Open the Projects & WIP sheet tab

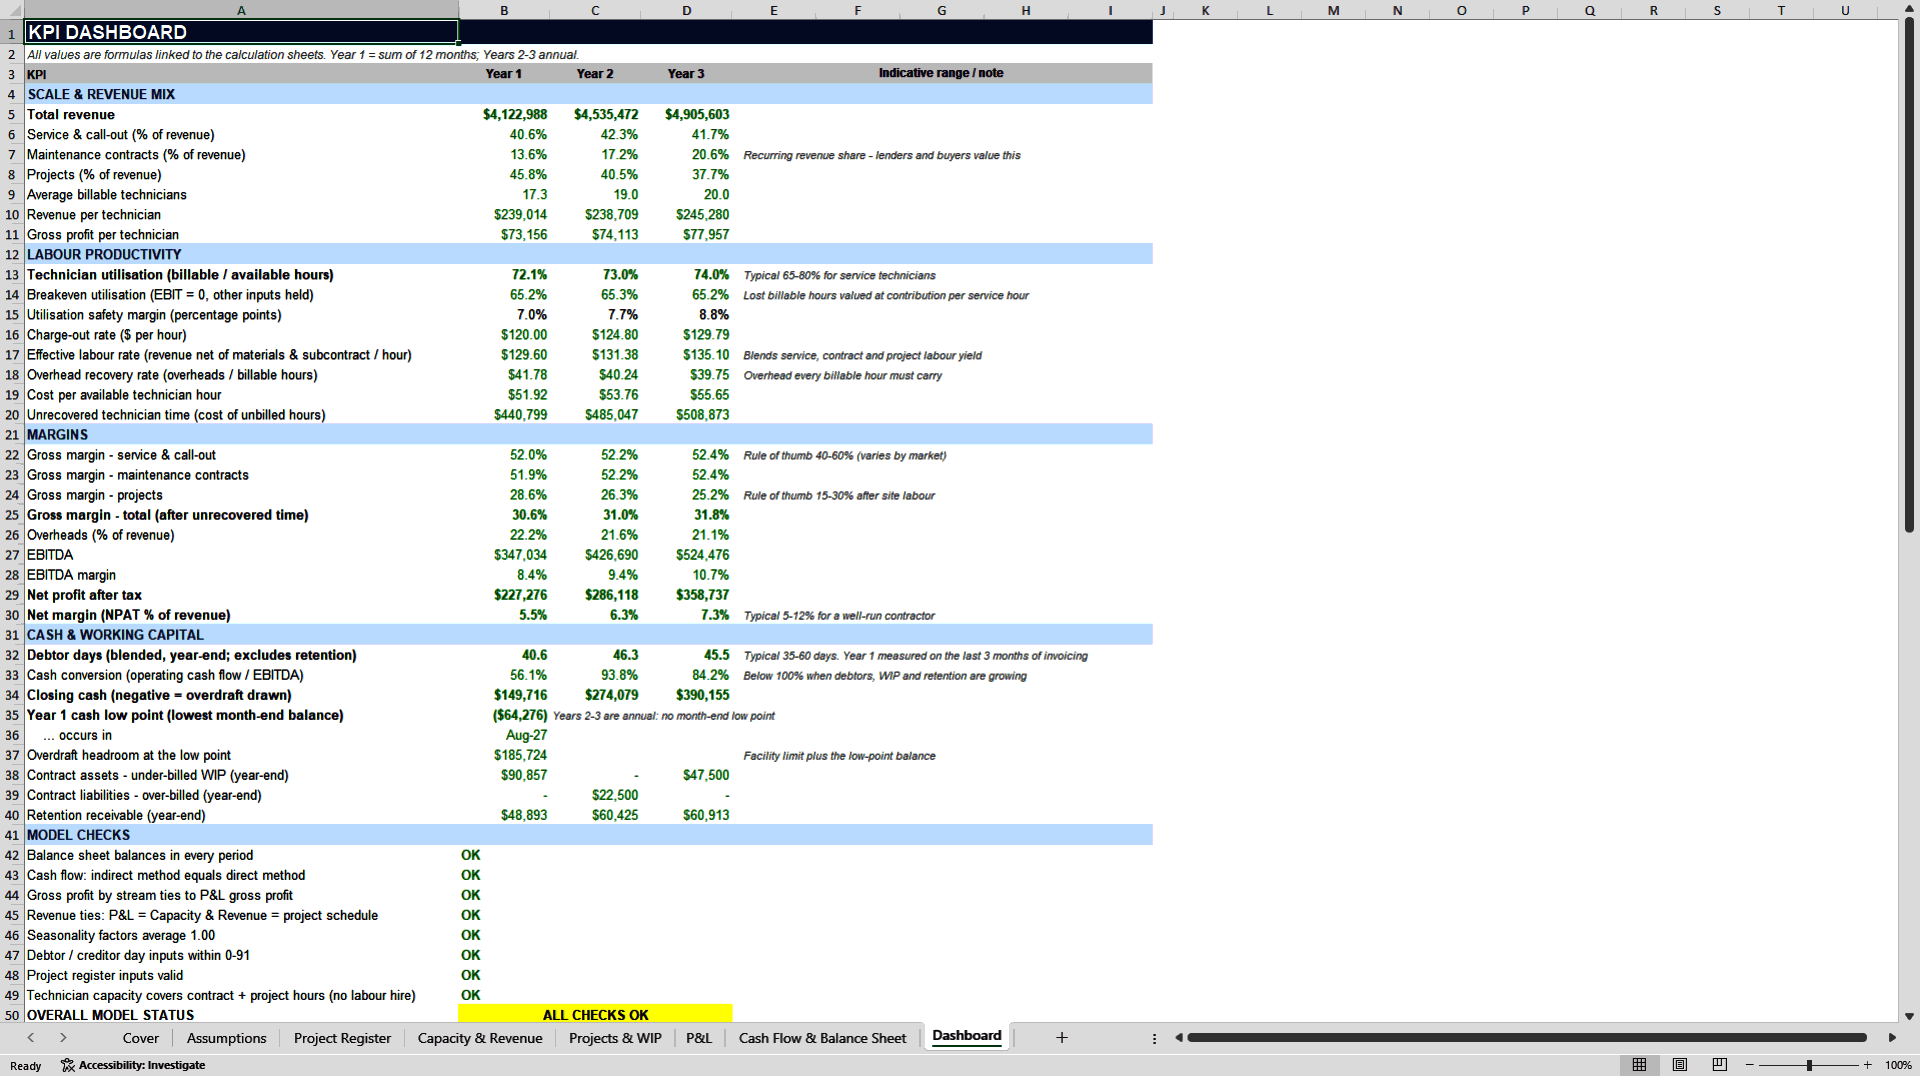[x=615, y=1038]
